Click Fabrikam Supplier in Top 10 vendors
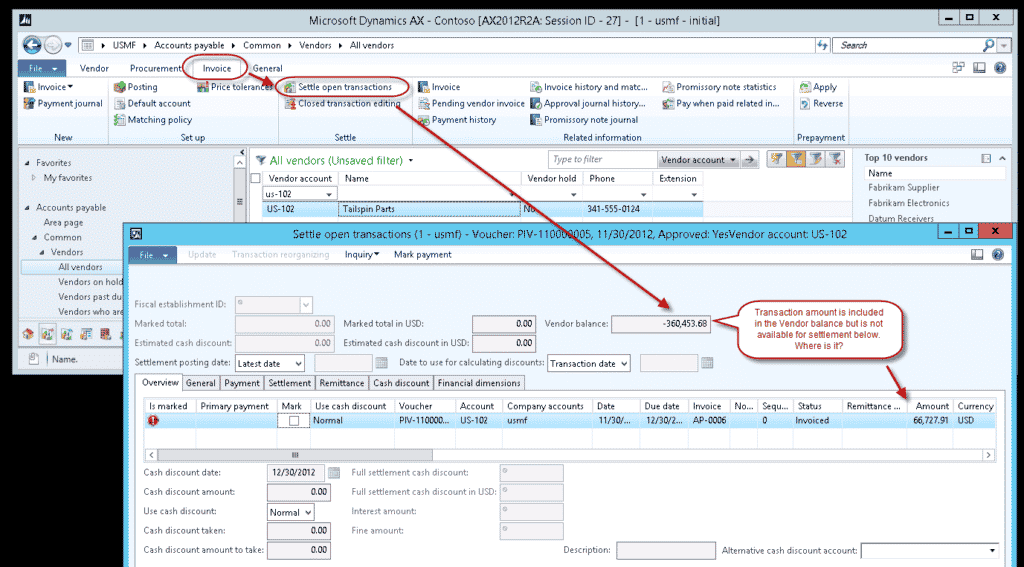This screenshot has width=1024, height=567. point(903,187)
